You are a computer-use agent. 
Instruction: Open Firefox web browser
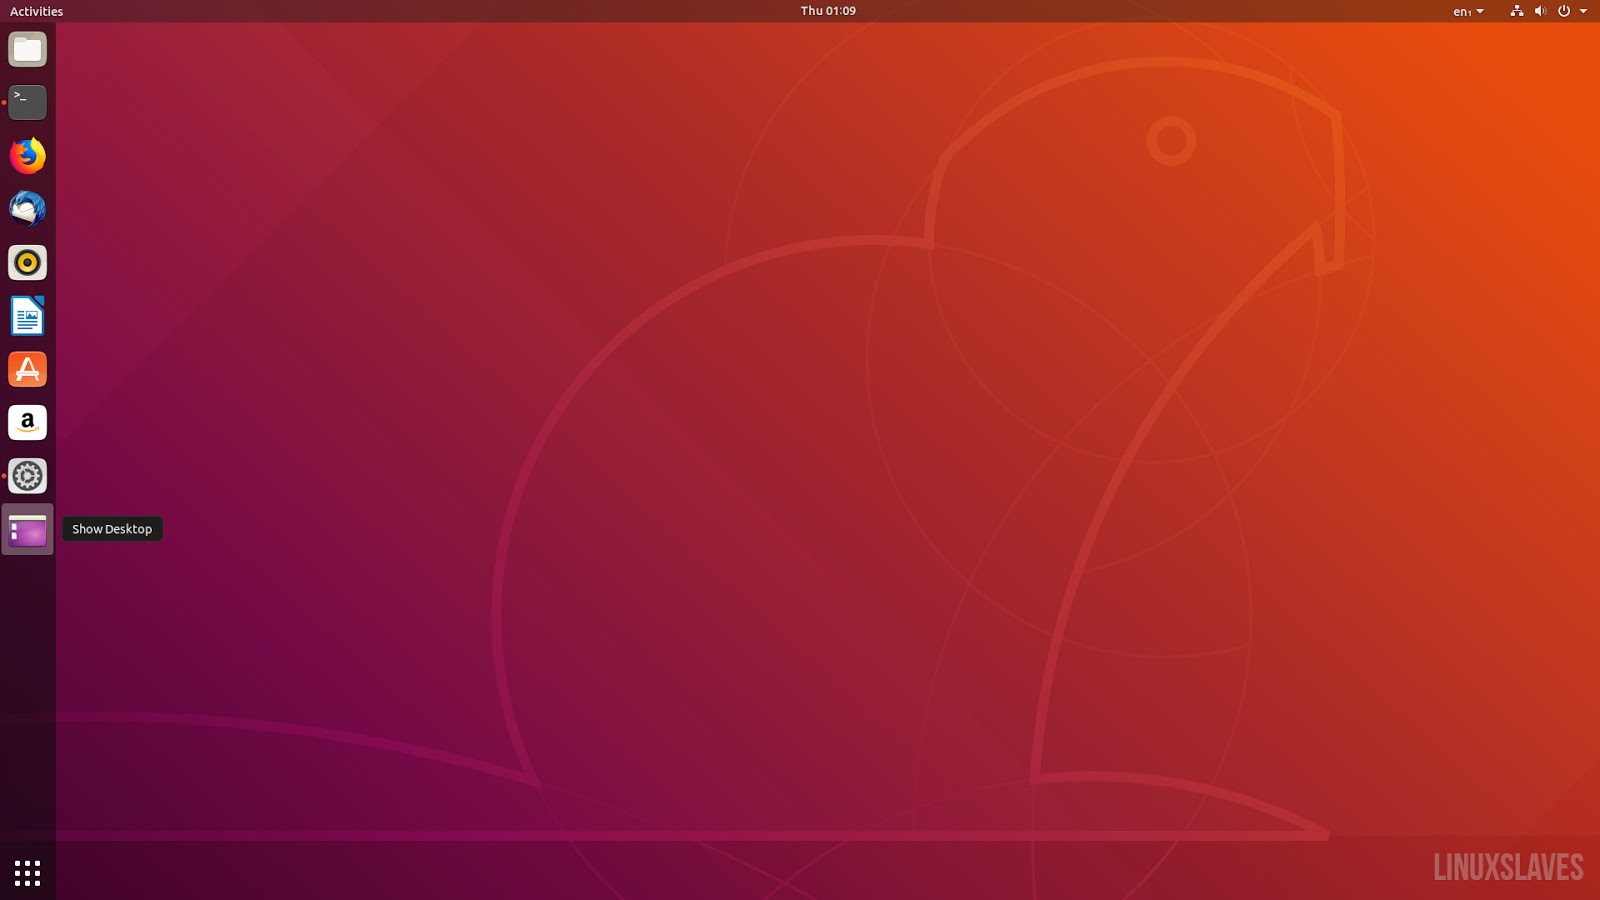tap(27, 156)
